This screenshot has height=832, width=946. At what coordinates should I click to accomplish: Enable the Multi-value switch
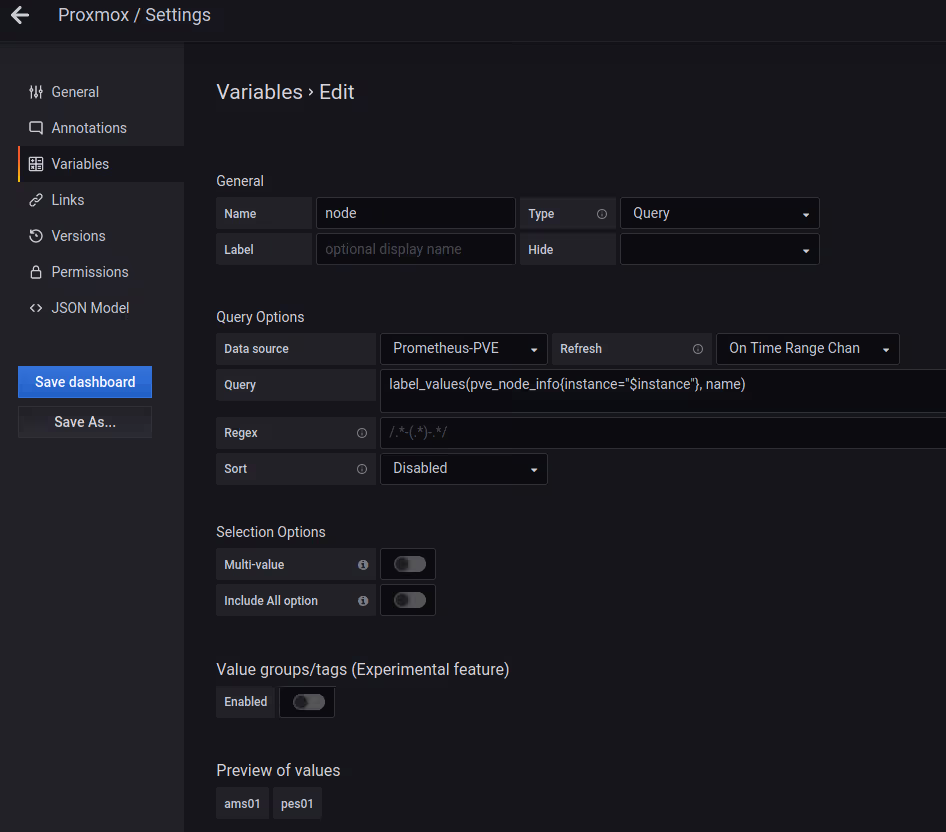click(409, 565)
